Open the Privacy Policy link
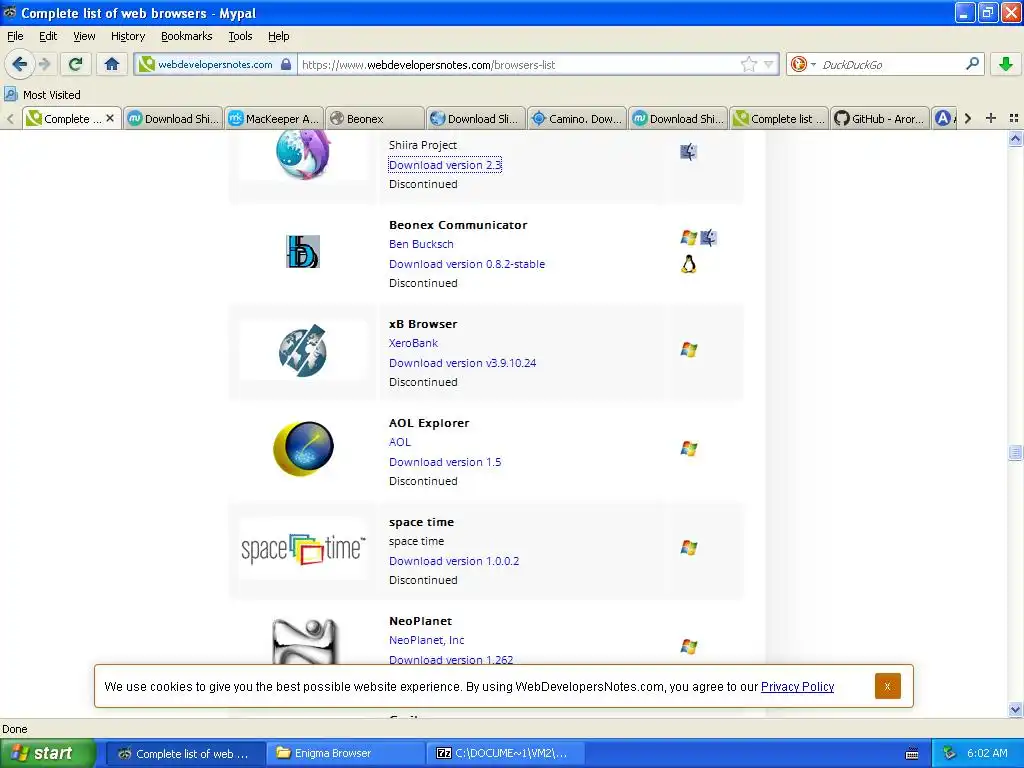 pyautogui.click(x=797, y=686)
